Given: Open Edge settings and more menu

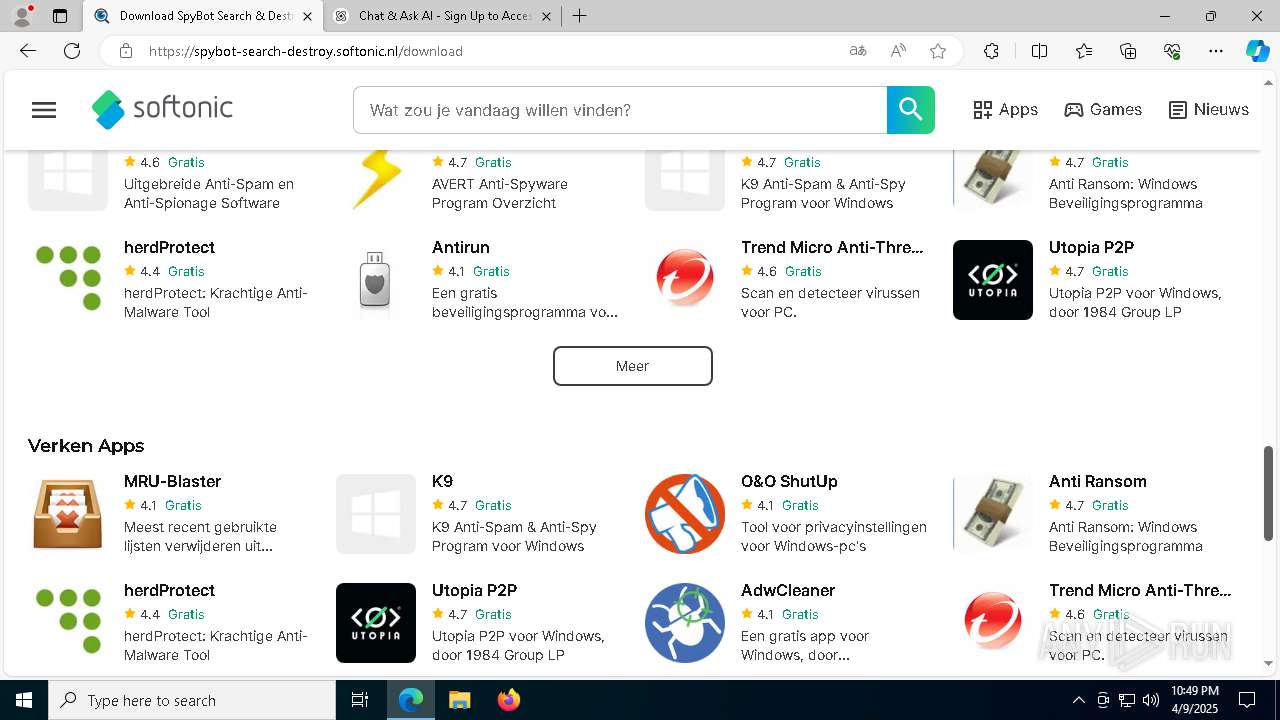Looking at the screenshot, I should (1216, 51).
